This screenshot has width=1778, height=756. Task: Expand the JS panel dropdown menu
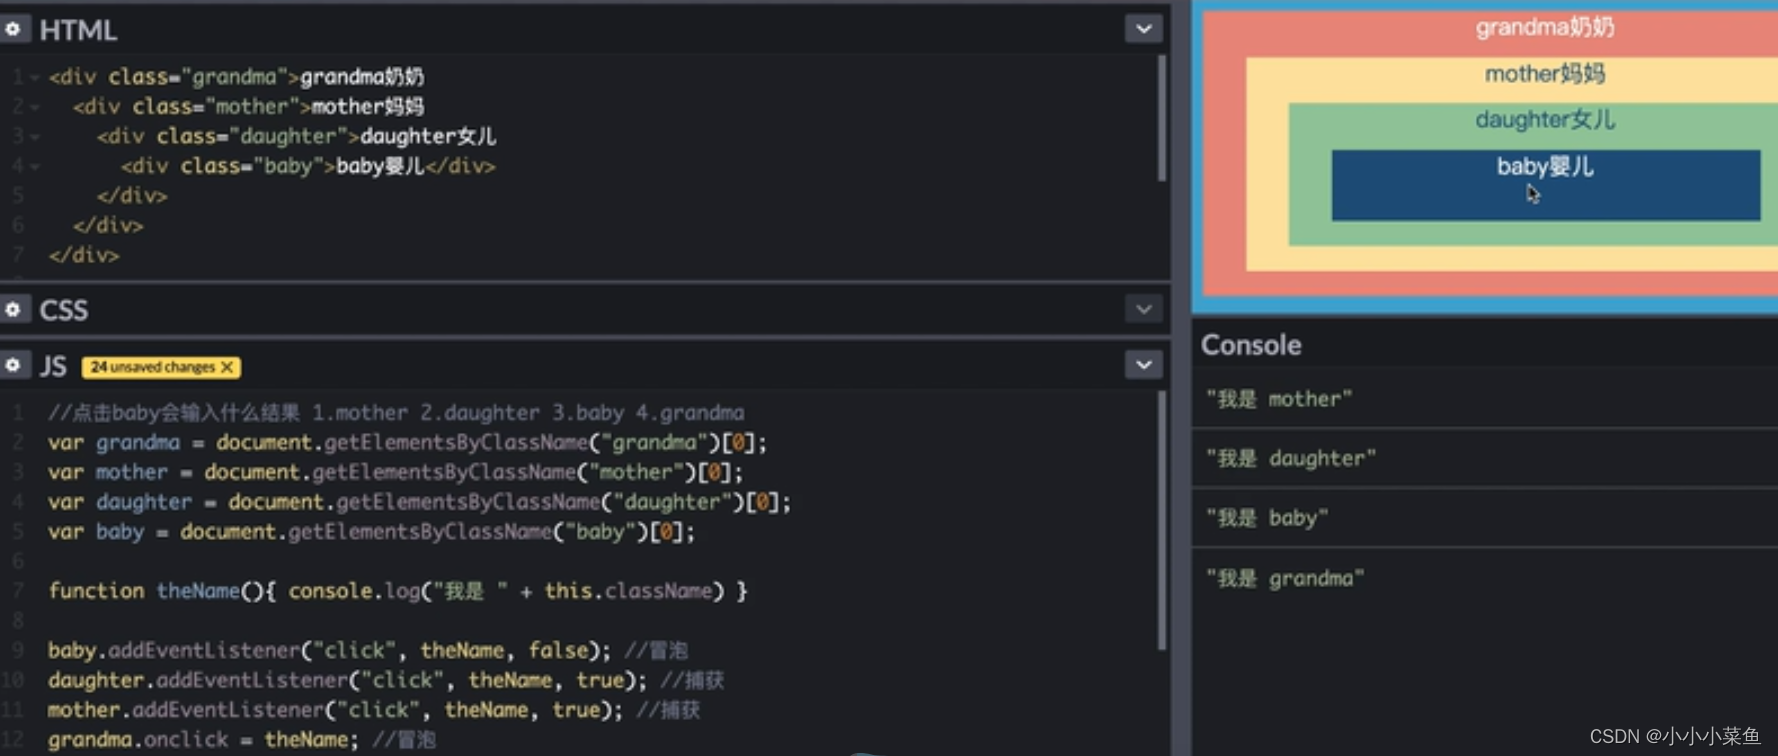[1143, 364]
